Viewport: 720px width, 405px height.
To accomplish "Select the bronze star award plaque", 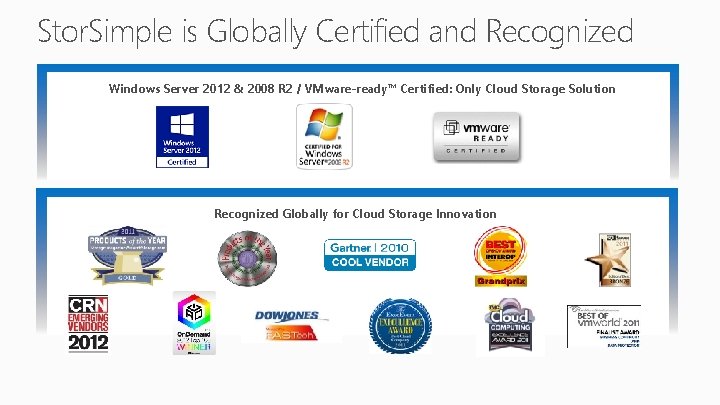I will (x=610, y=260).
